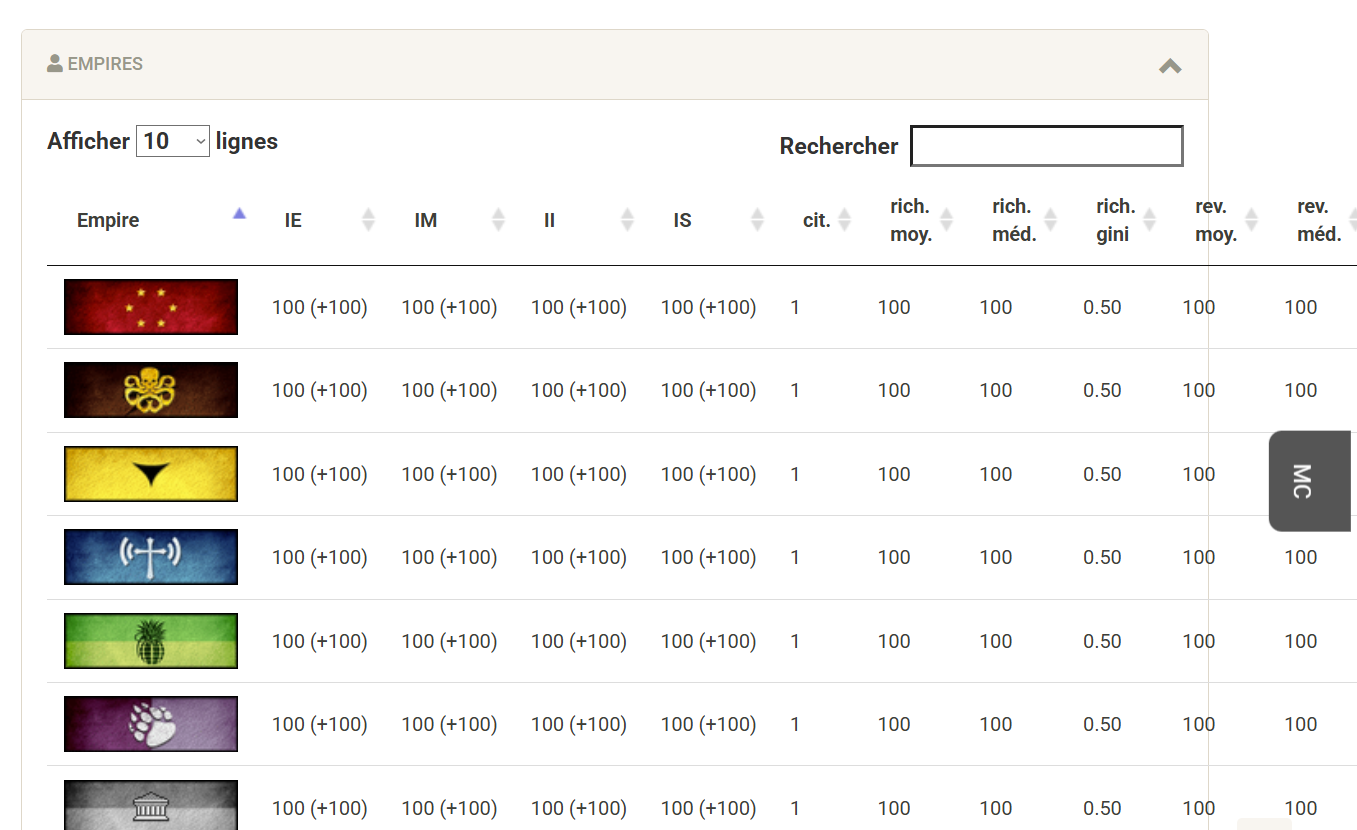1357x830 pixels.
Task: Sort table by IE column
Action: (x=293, y=220)
